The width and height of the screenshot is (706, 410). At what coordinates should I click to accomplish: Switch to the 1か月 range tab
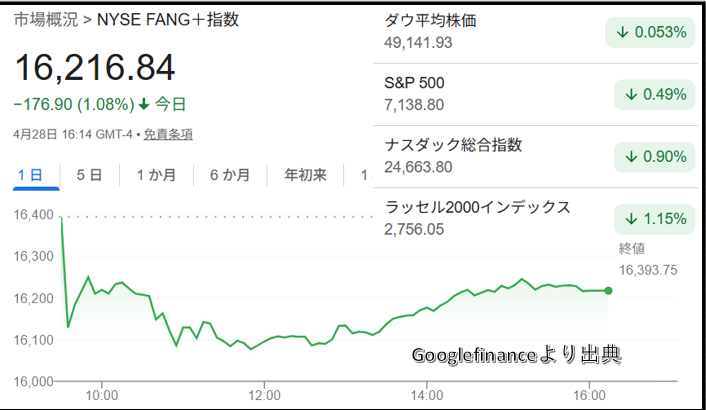156,175
